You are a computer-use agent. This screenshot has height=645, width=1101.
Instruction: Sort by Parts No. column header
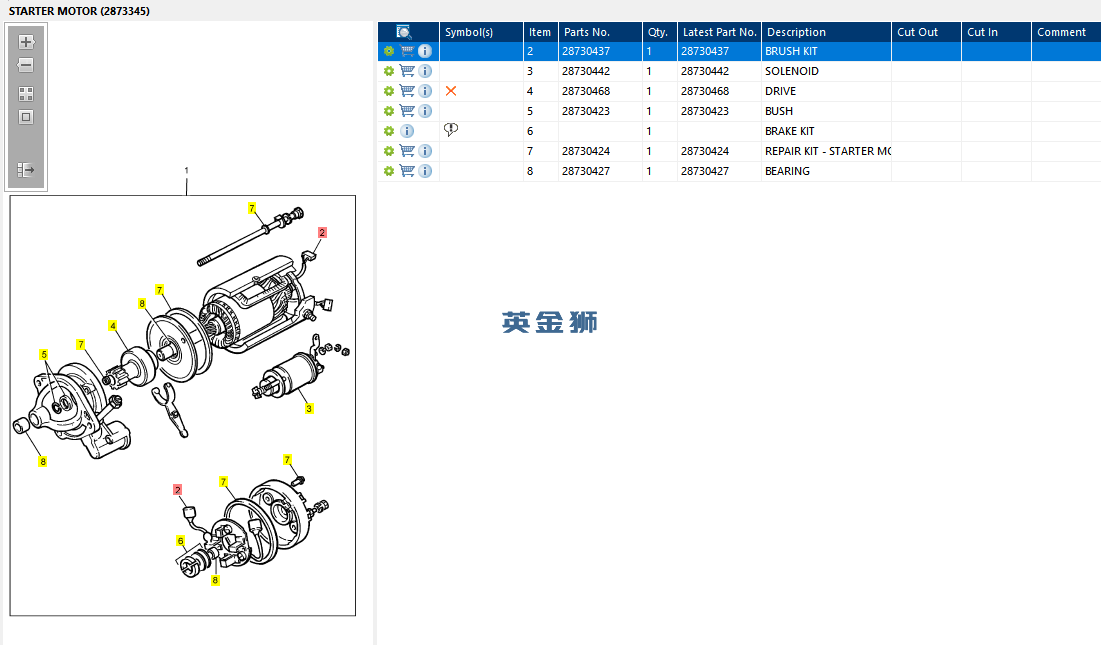600,32
